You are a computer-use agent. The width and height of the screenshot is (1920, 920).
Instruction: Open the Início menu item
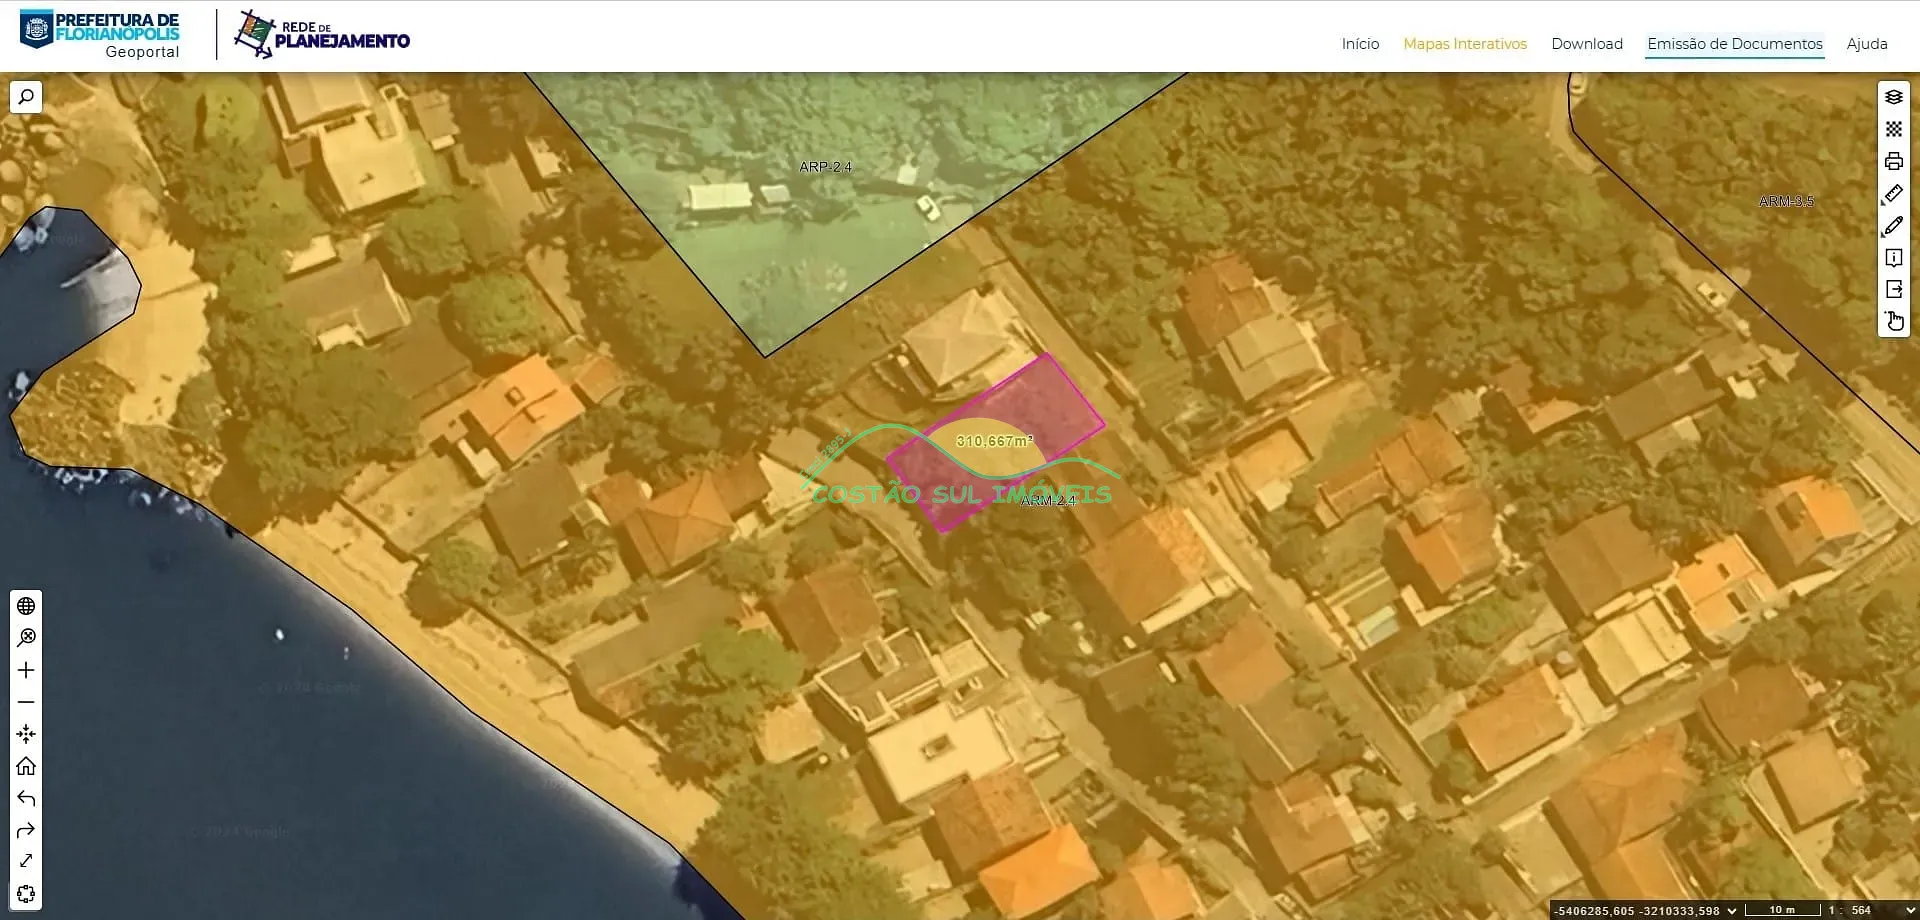coord(1360,44)
